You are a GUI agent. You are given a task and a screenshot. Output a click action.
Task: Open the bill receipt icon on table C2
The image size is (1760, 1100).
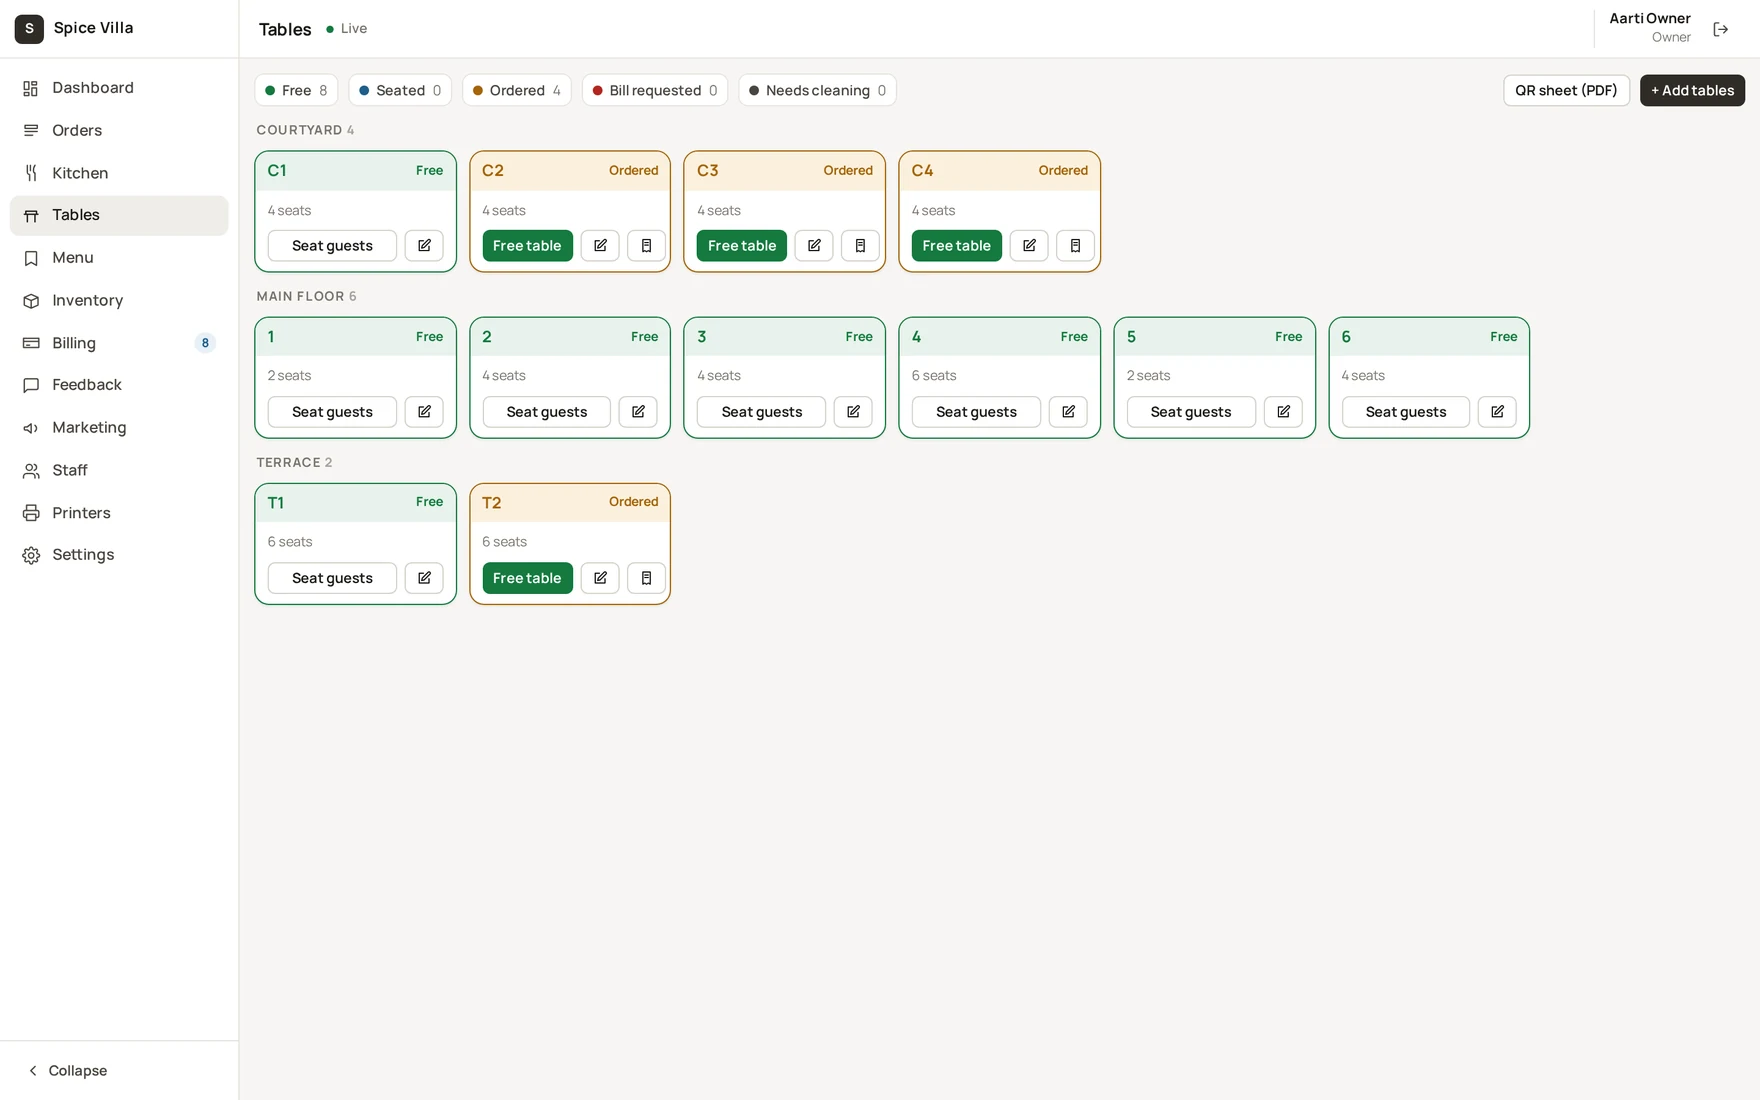tap(646, 246)
